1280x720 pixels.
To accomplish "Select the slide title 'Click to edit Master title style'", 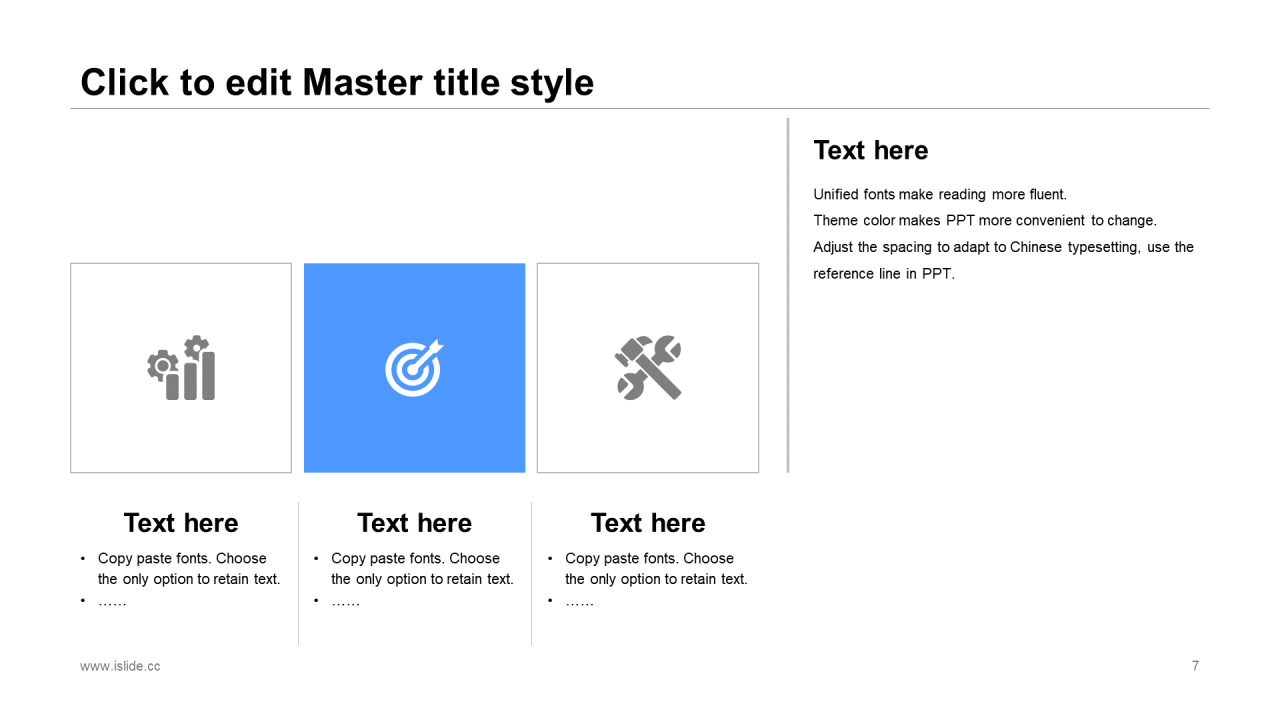I will [337, 82].
